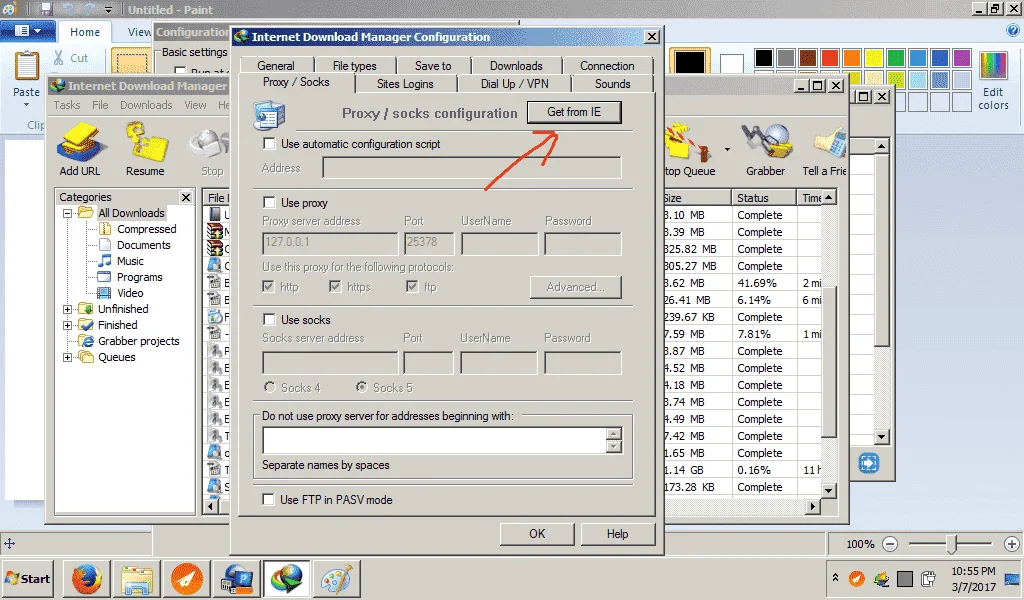Toggle the http protocol checkbox
The height and width of the screenshot is (600, 1024).
click(268, 287)
